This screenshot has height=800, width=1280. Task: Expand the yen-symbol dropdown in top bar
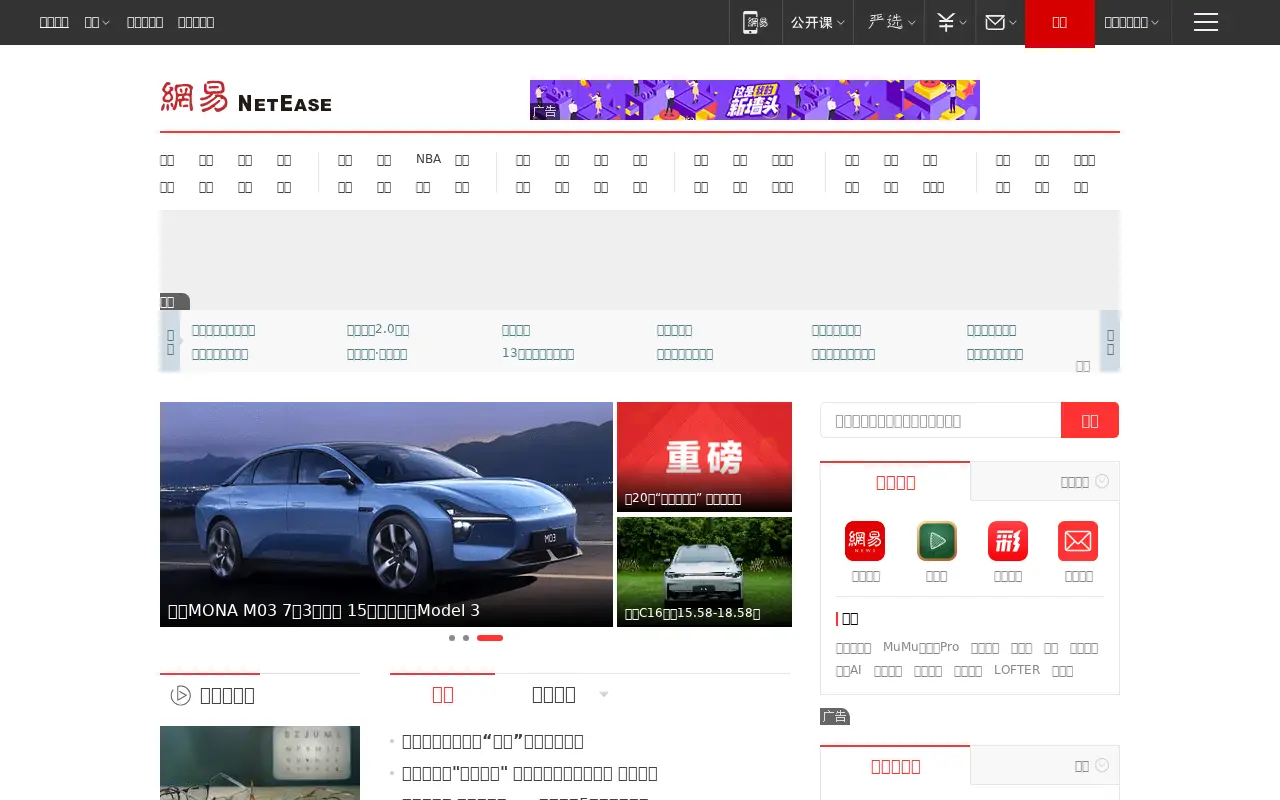[x=951, y=22]
